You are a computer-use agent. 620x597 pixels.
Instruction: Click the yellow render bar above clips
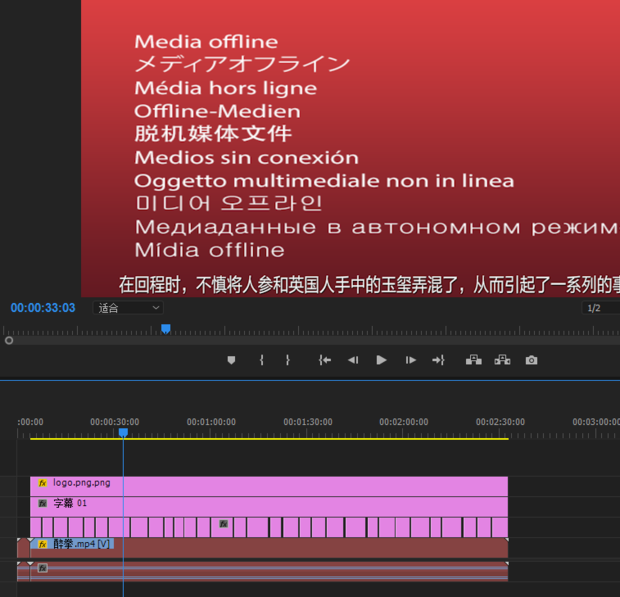pyautogui.click(x=269, y=439)
